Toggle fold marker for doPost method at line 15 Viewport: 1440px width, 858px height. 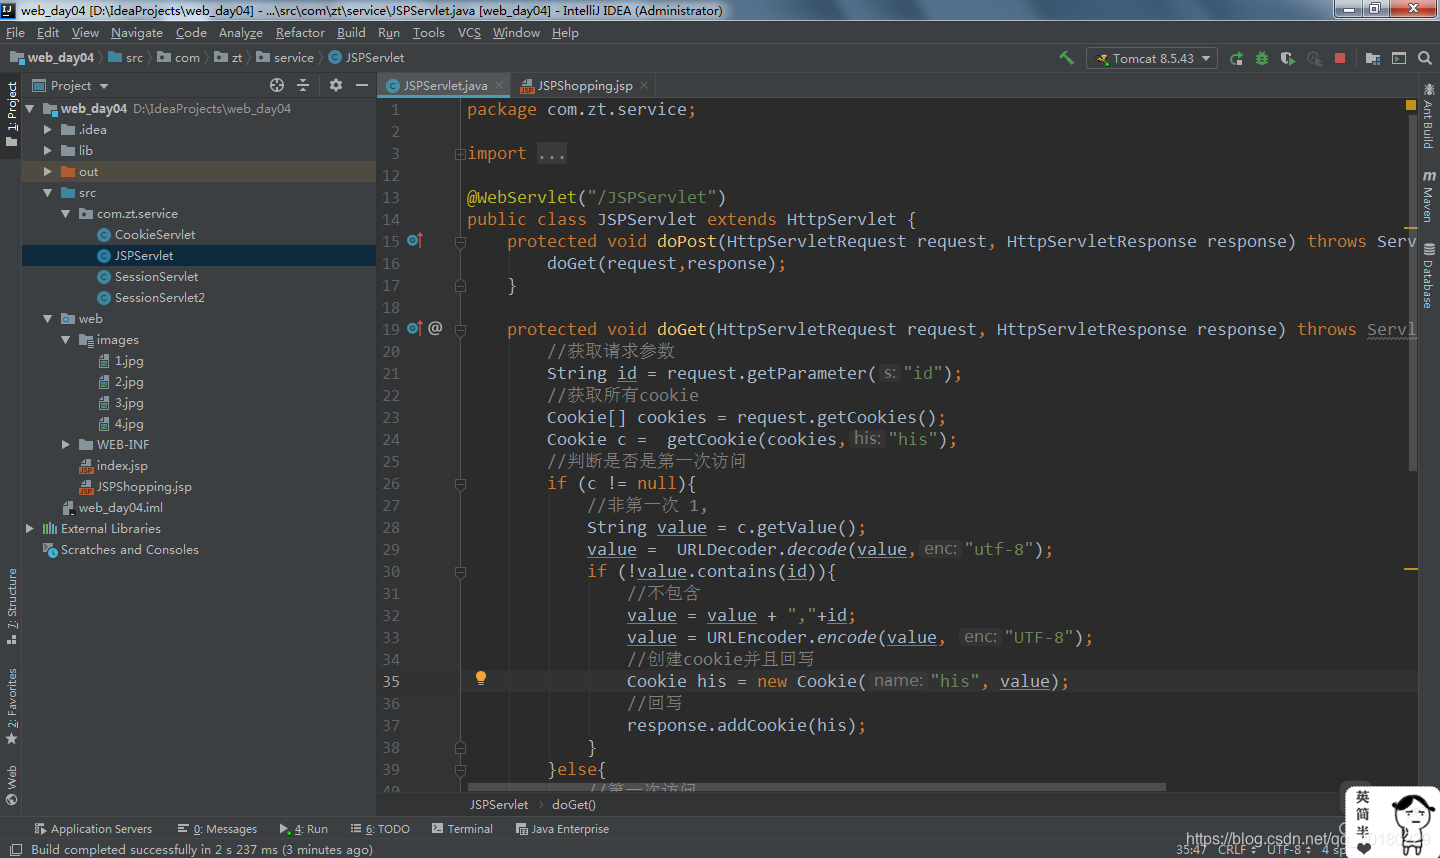(x=460, y=241)
